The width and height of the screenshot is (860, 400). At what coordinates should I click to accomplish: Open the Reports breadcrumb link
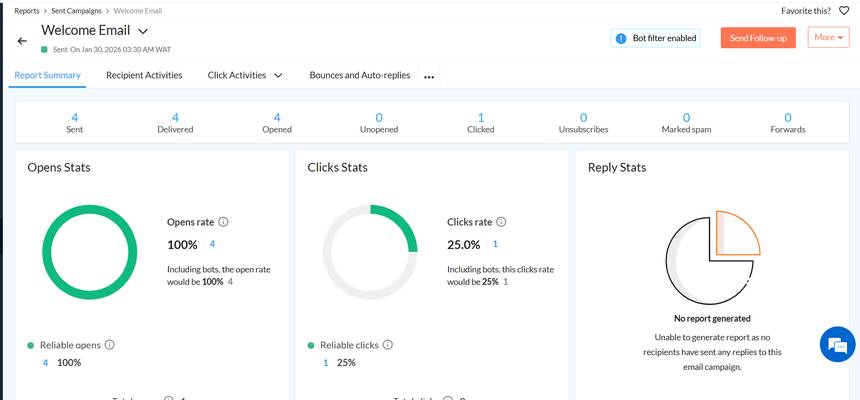[x=27, y=11]
